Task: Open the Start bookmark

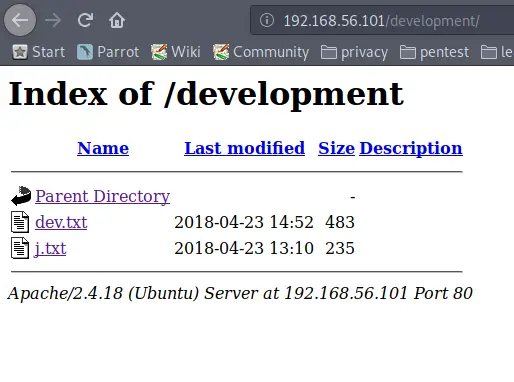Action: [x=39, y=52]
